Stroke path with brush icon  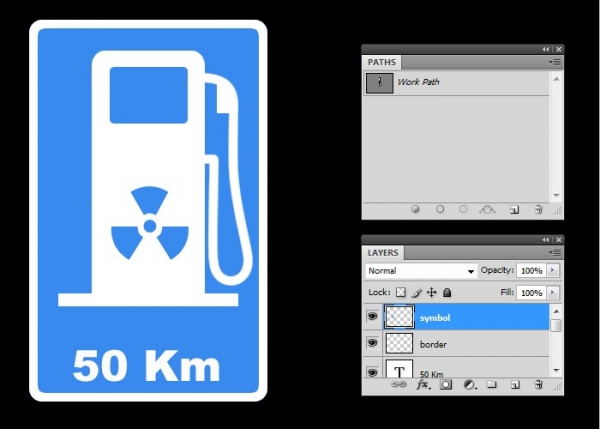(x=440, y=209)
